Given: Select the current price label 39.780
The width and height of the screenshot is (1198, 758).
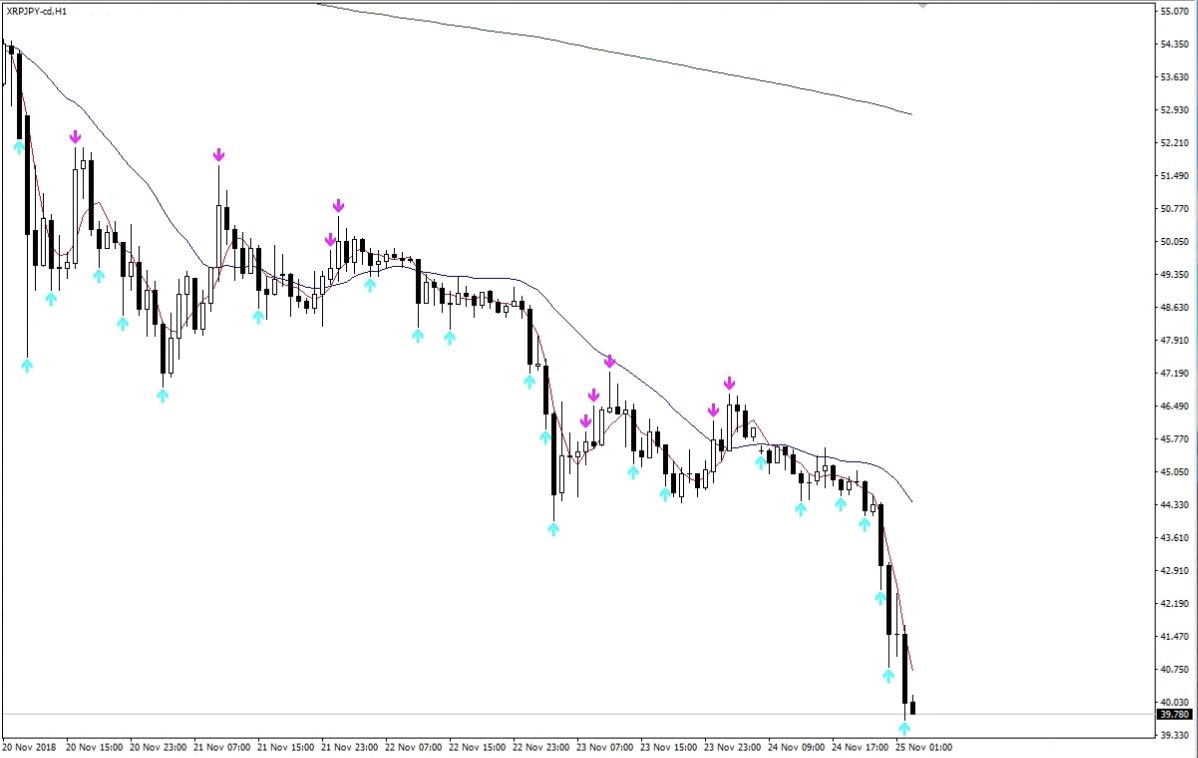Looking at the screenshot, I should point(1174,714).
